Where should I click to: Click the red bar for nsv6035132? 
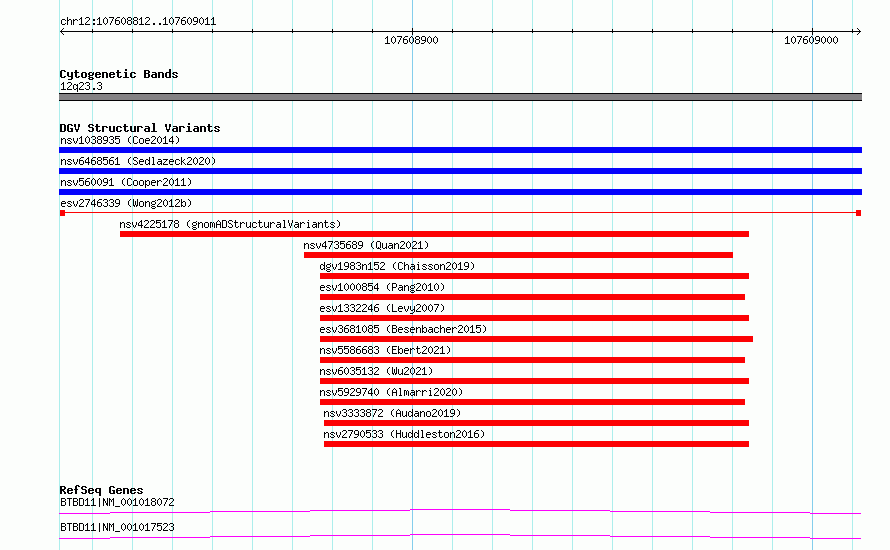(534, 381)
